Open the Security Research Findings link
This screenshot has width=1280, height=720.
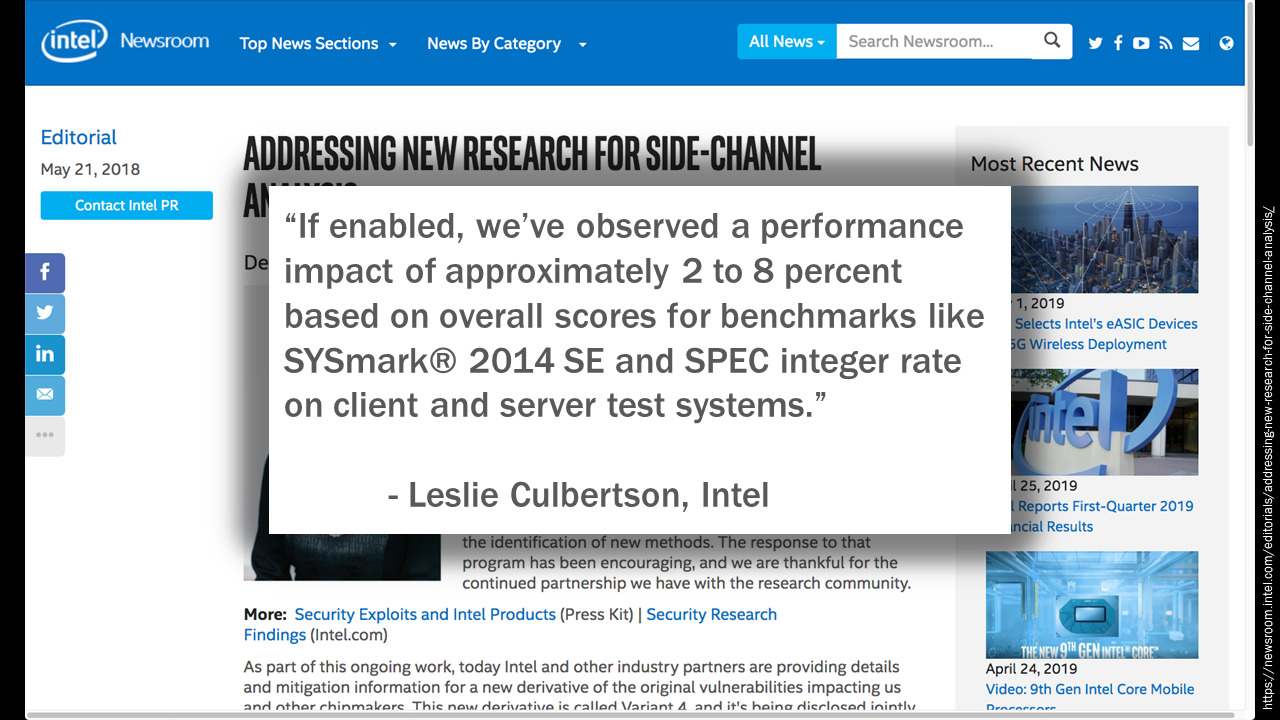[510, 624]
